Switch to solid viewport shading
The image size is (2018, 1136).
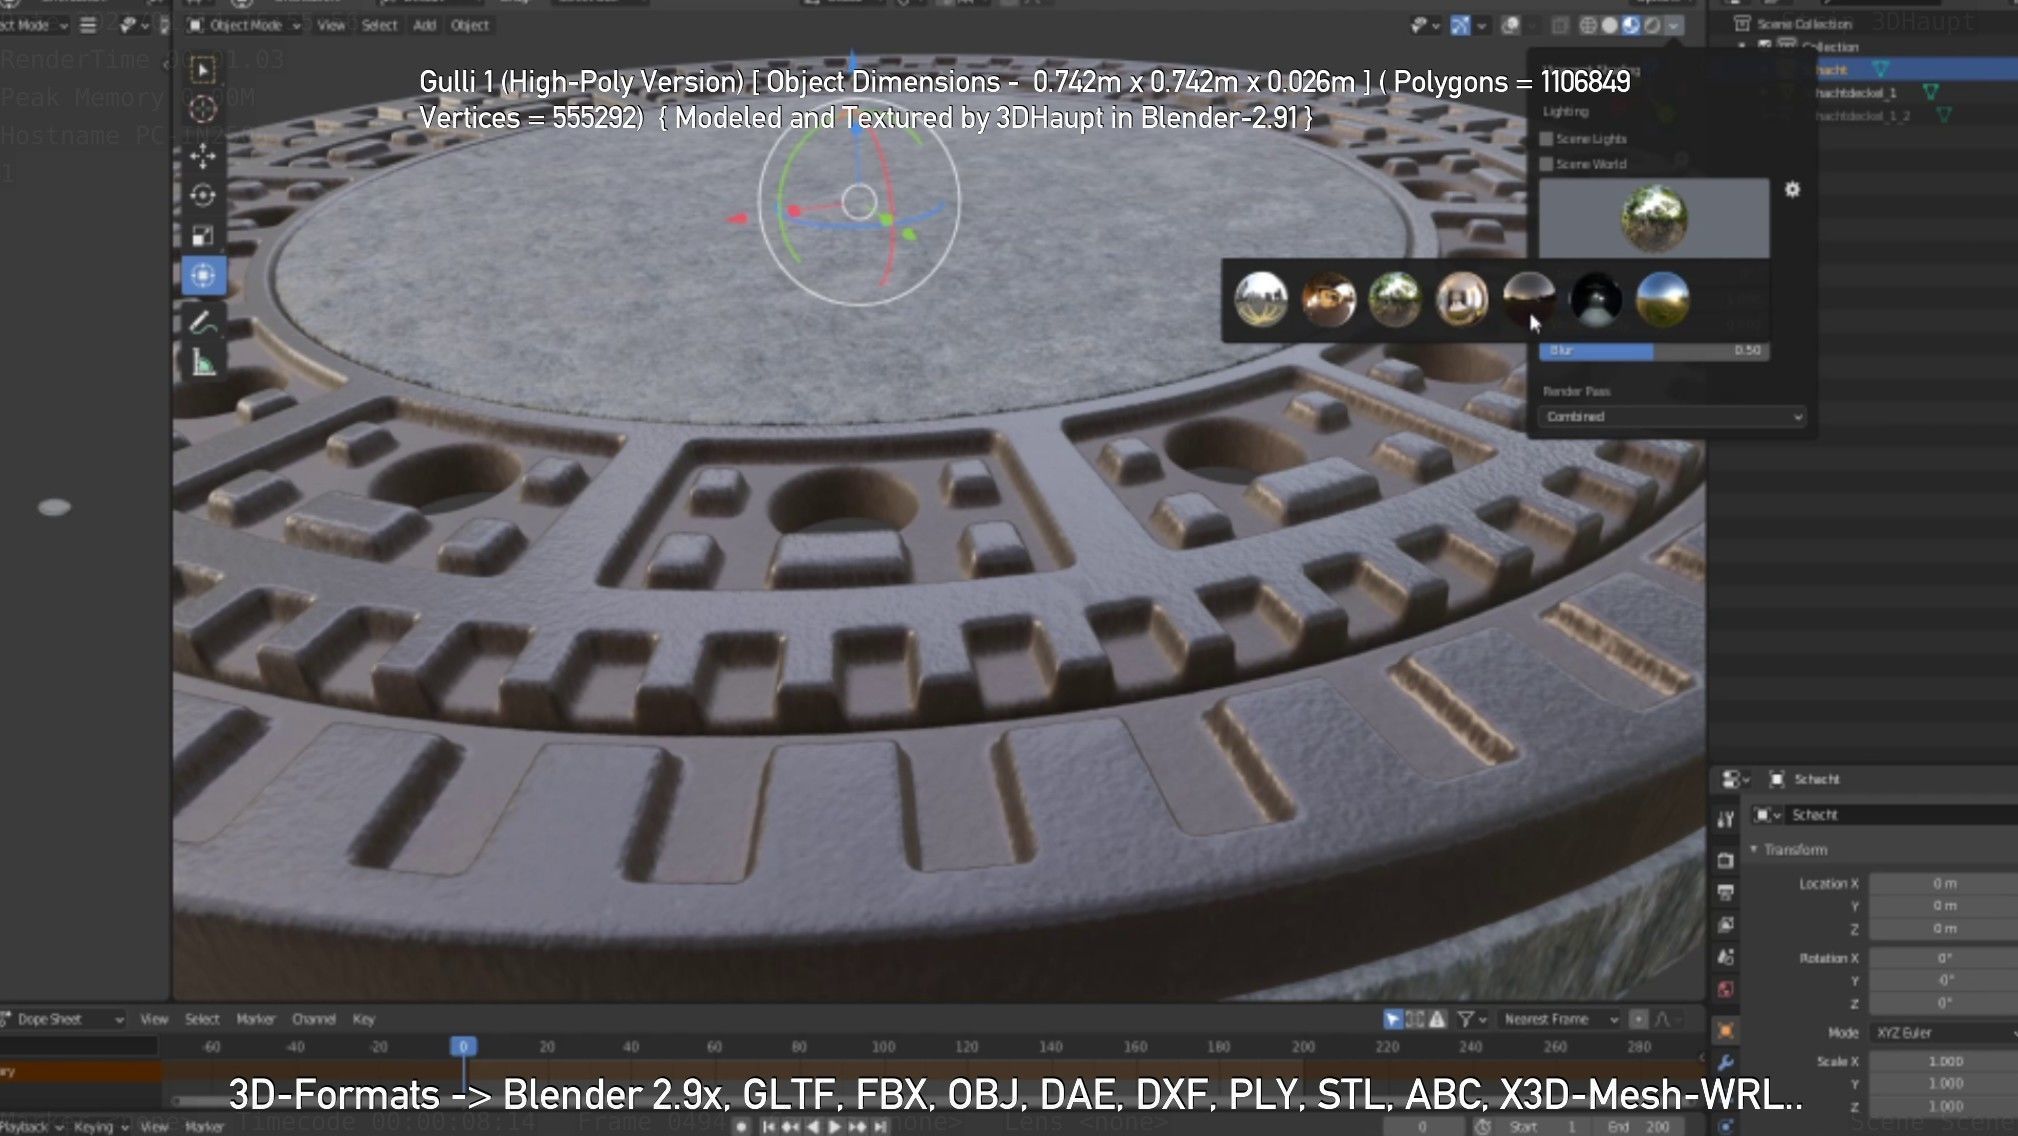coord(1609,25)
